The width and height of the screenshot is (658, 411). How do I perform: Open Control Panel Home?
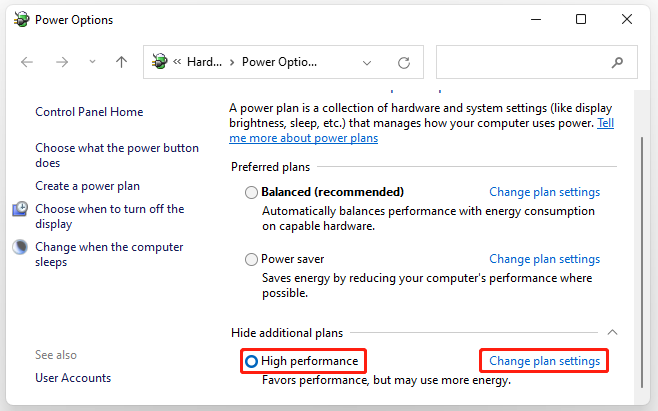[x=89, y=112]
